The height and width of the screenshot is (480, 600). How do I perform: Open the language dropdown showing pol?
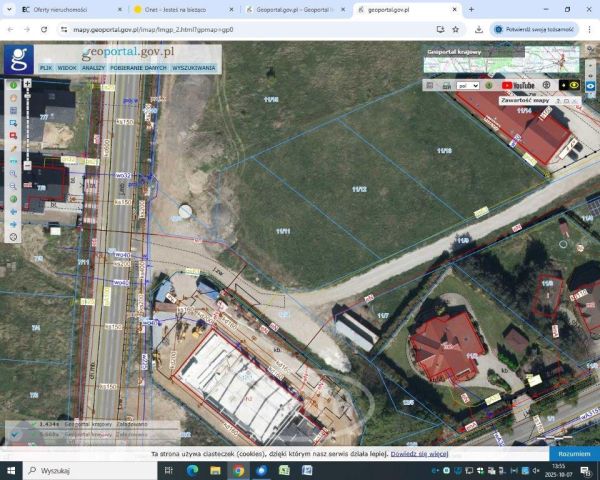pos(468,86)
